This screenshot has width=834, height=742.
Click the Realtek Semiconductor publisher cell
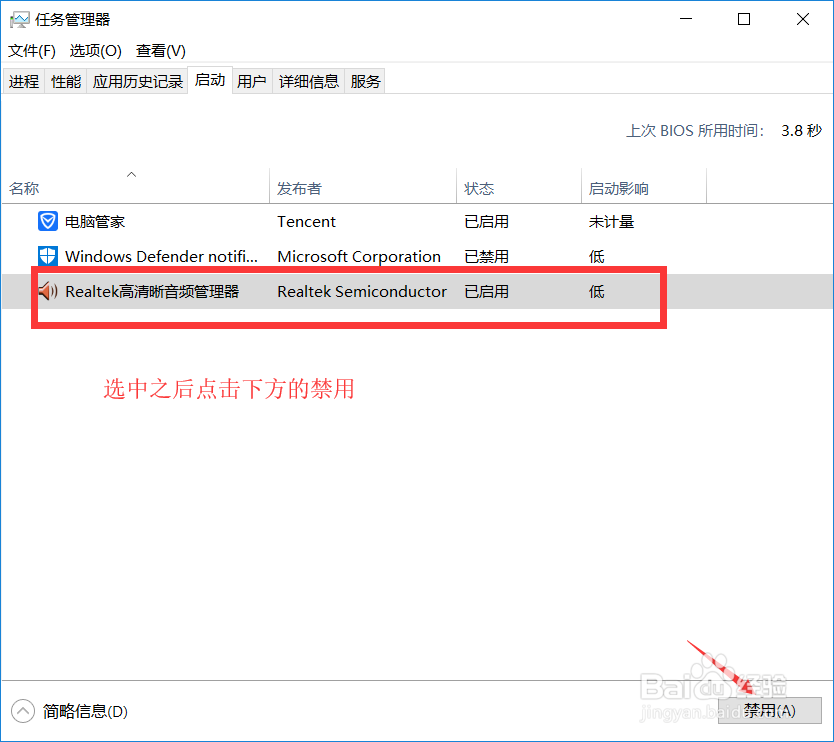pos(362,291)
